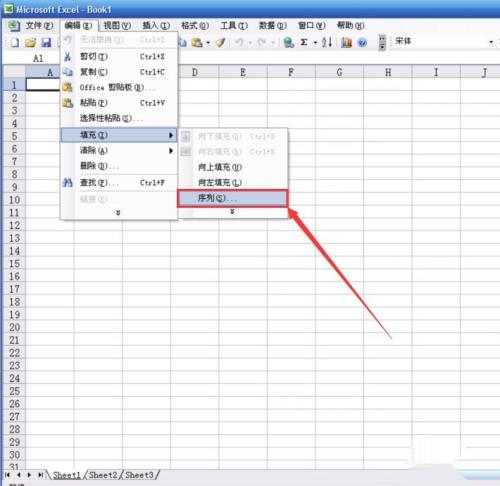
Task: Click the AutoSum sigma icon
Action: coord(304,42)
